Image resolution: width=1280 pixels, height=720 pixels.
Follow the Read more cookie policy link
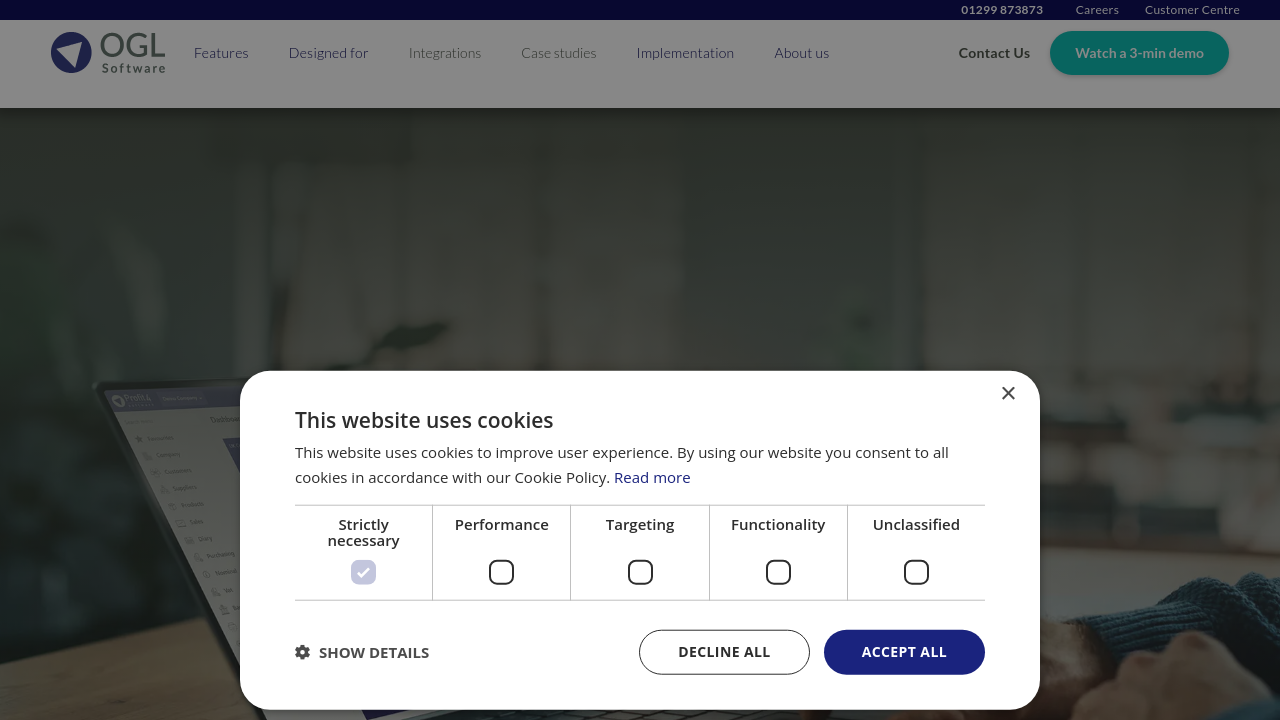pos(652,478)
